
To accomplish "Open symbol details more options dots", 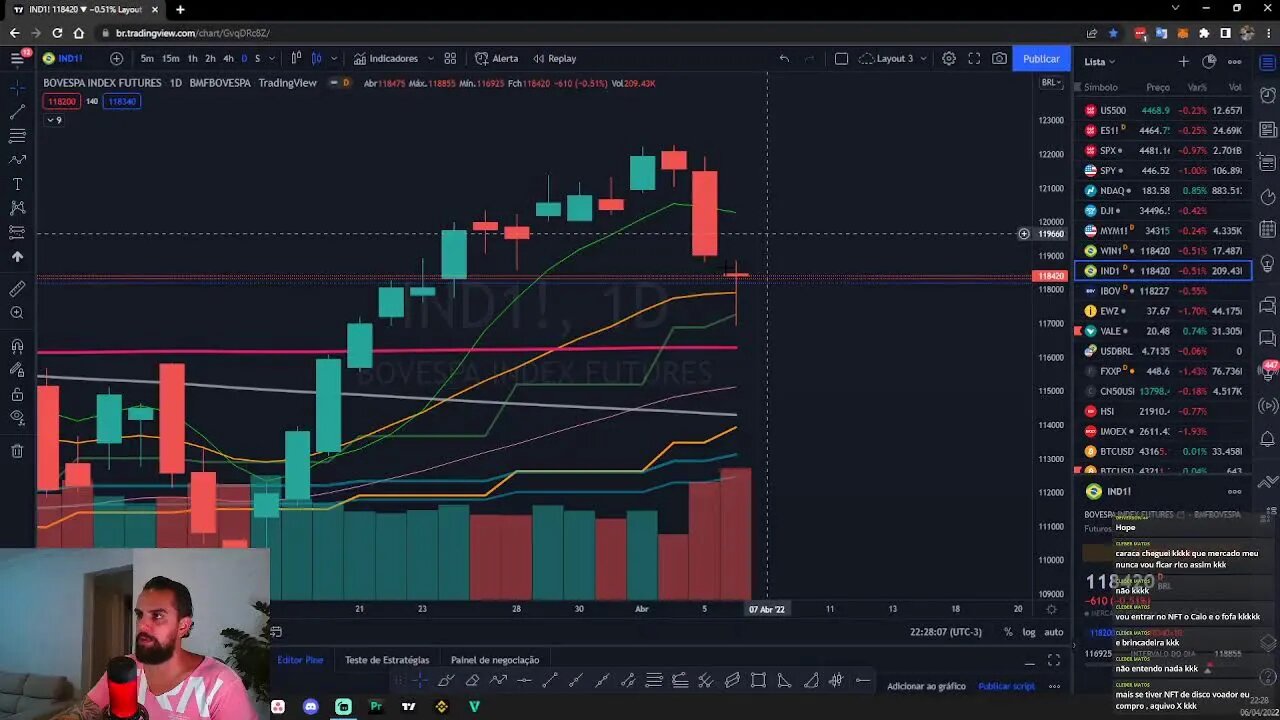I will pos(1235,491).
